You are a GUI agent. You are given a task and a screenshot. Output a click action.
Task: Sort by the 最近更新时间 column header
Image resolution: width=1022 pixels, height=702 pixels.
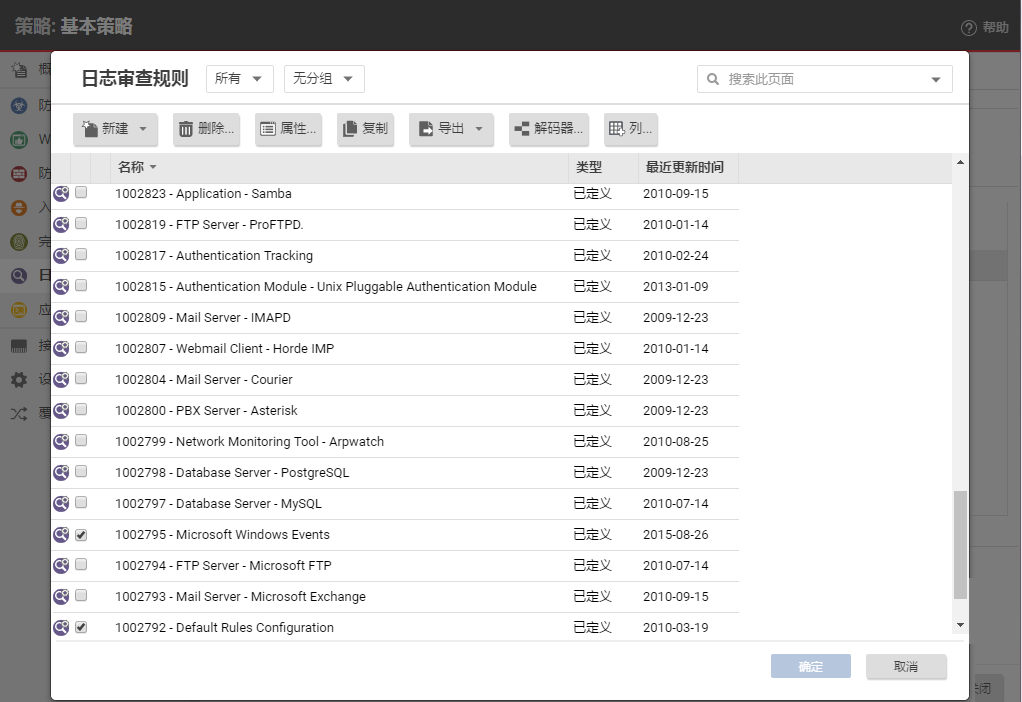pos(685,167)
